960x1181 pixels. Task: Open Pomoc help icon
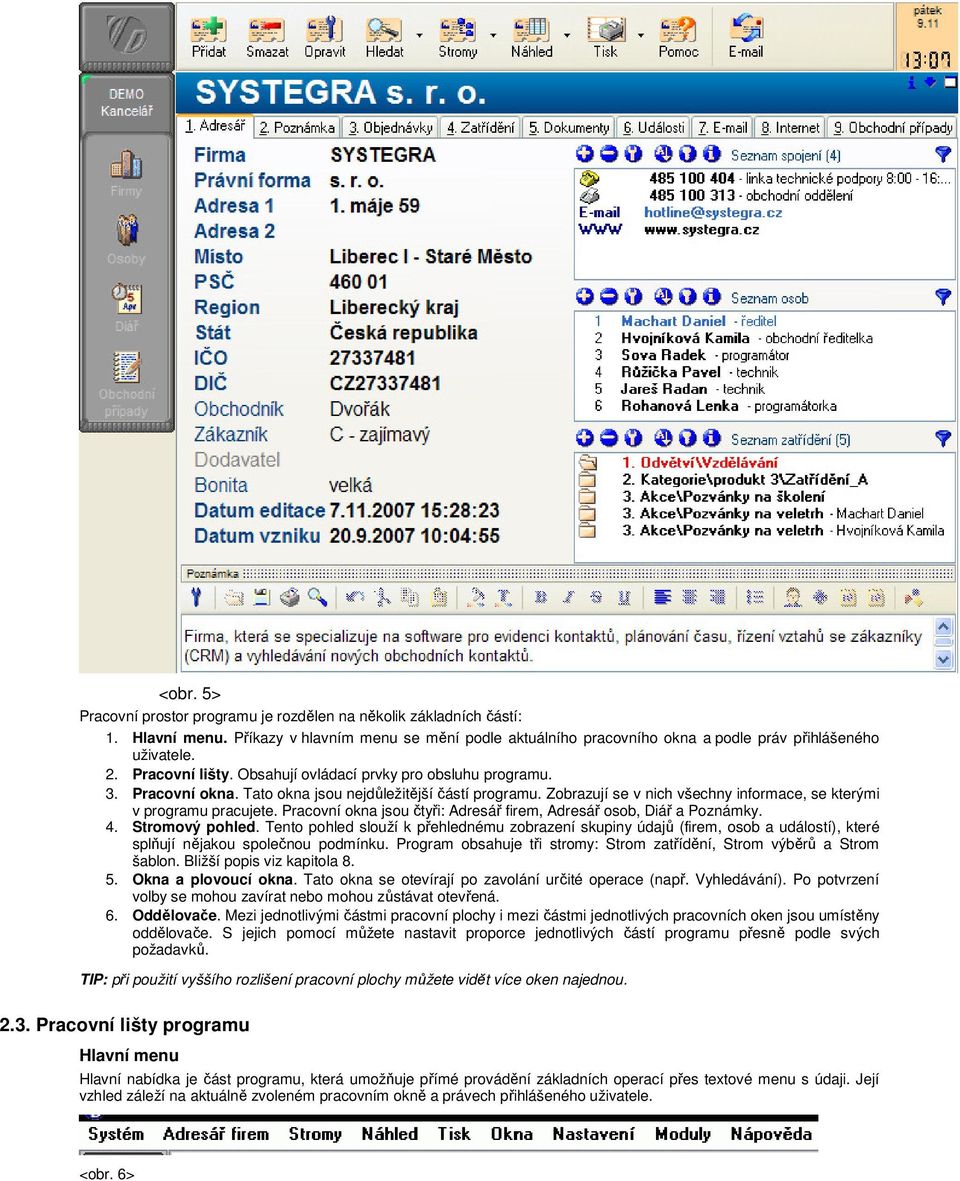tap(678, 38)
